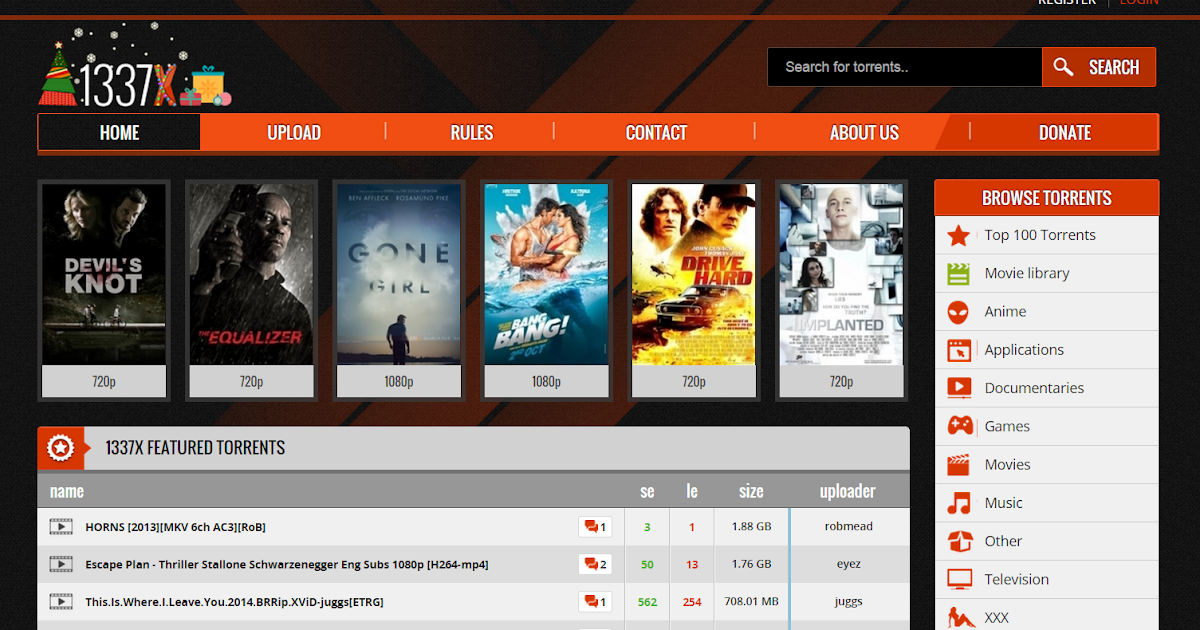
Task: Click video icon beside This.Is.Where.I.Leave.You torrent
Action: point(61,602)
